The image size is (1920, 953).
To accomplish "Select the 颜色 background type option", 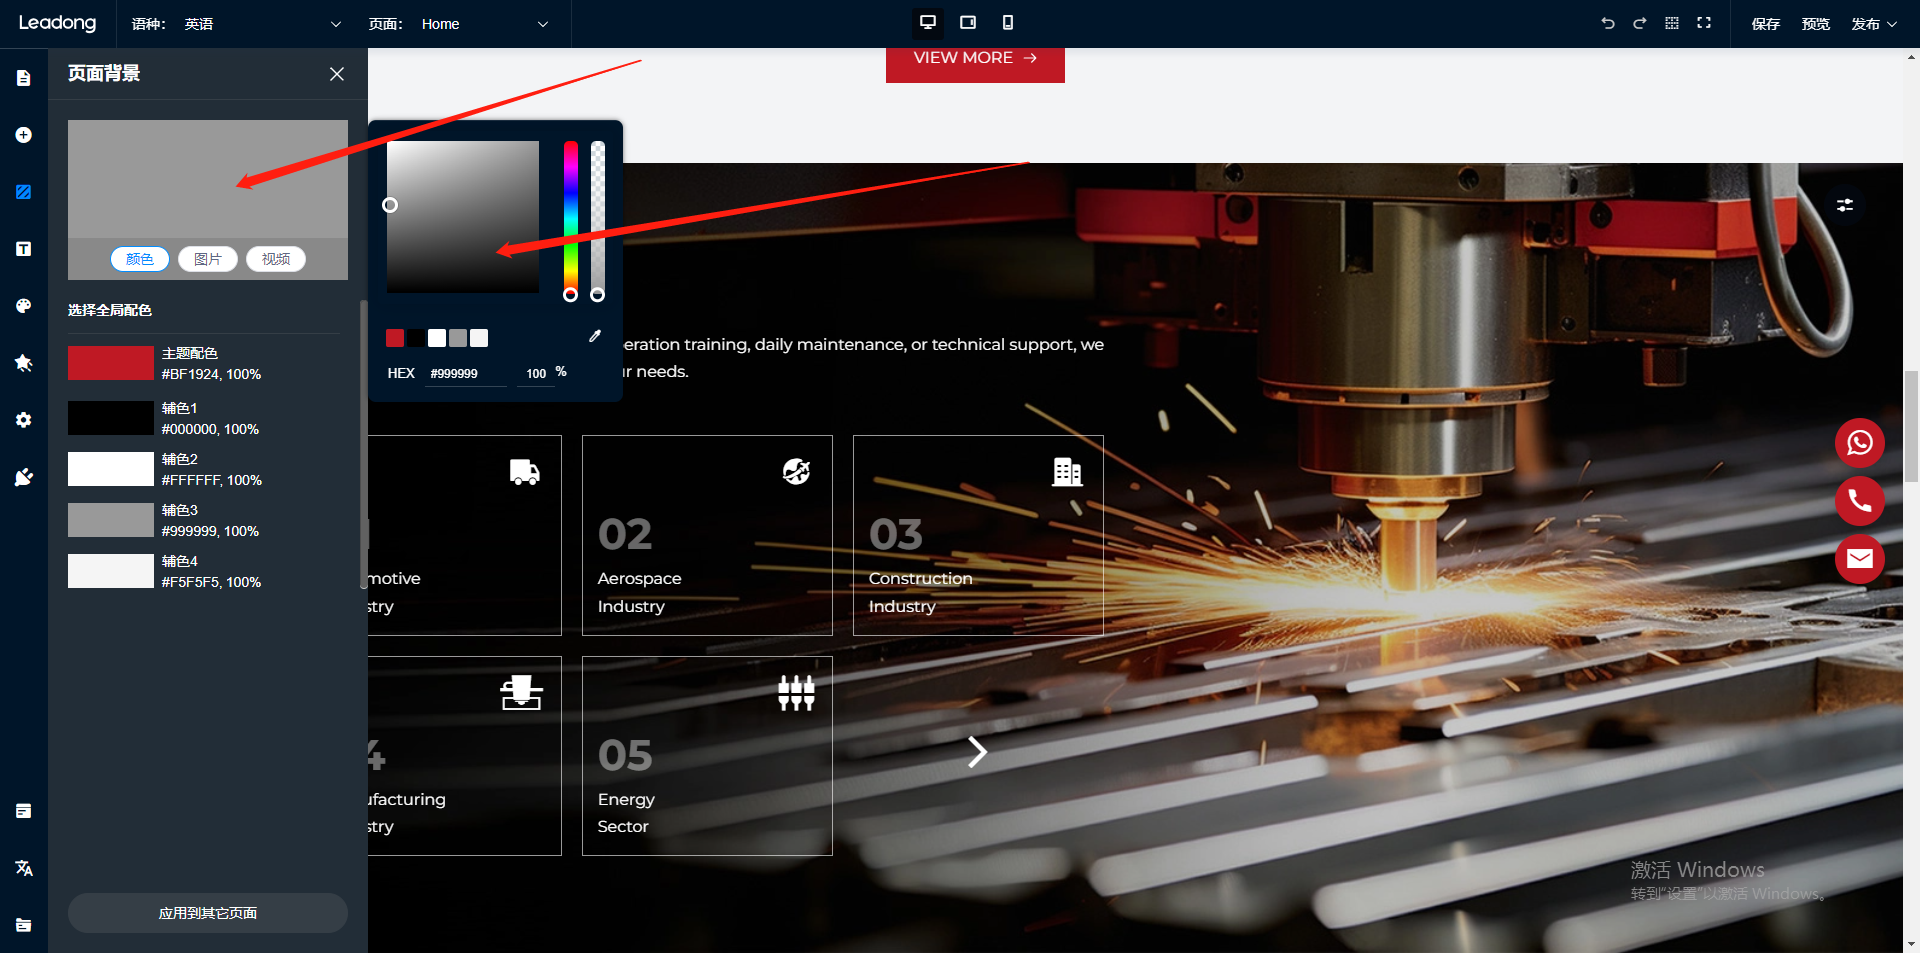I will [x=140, y=259].
